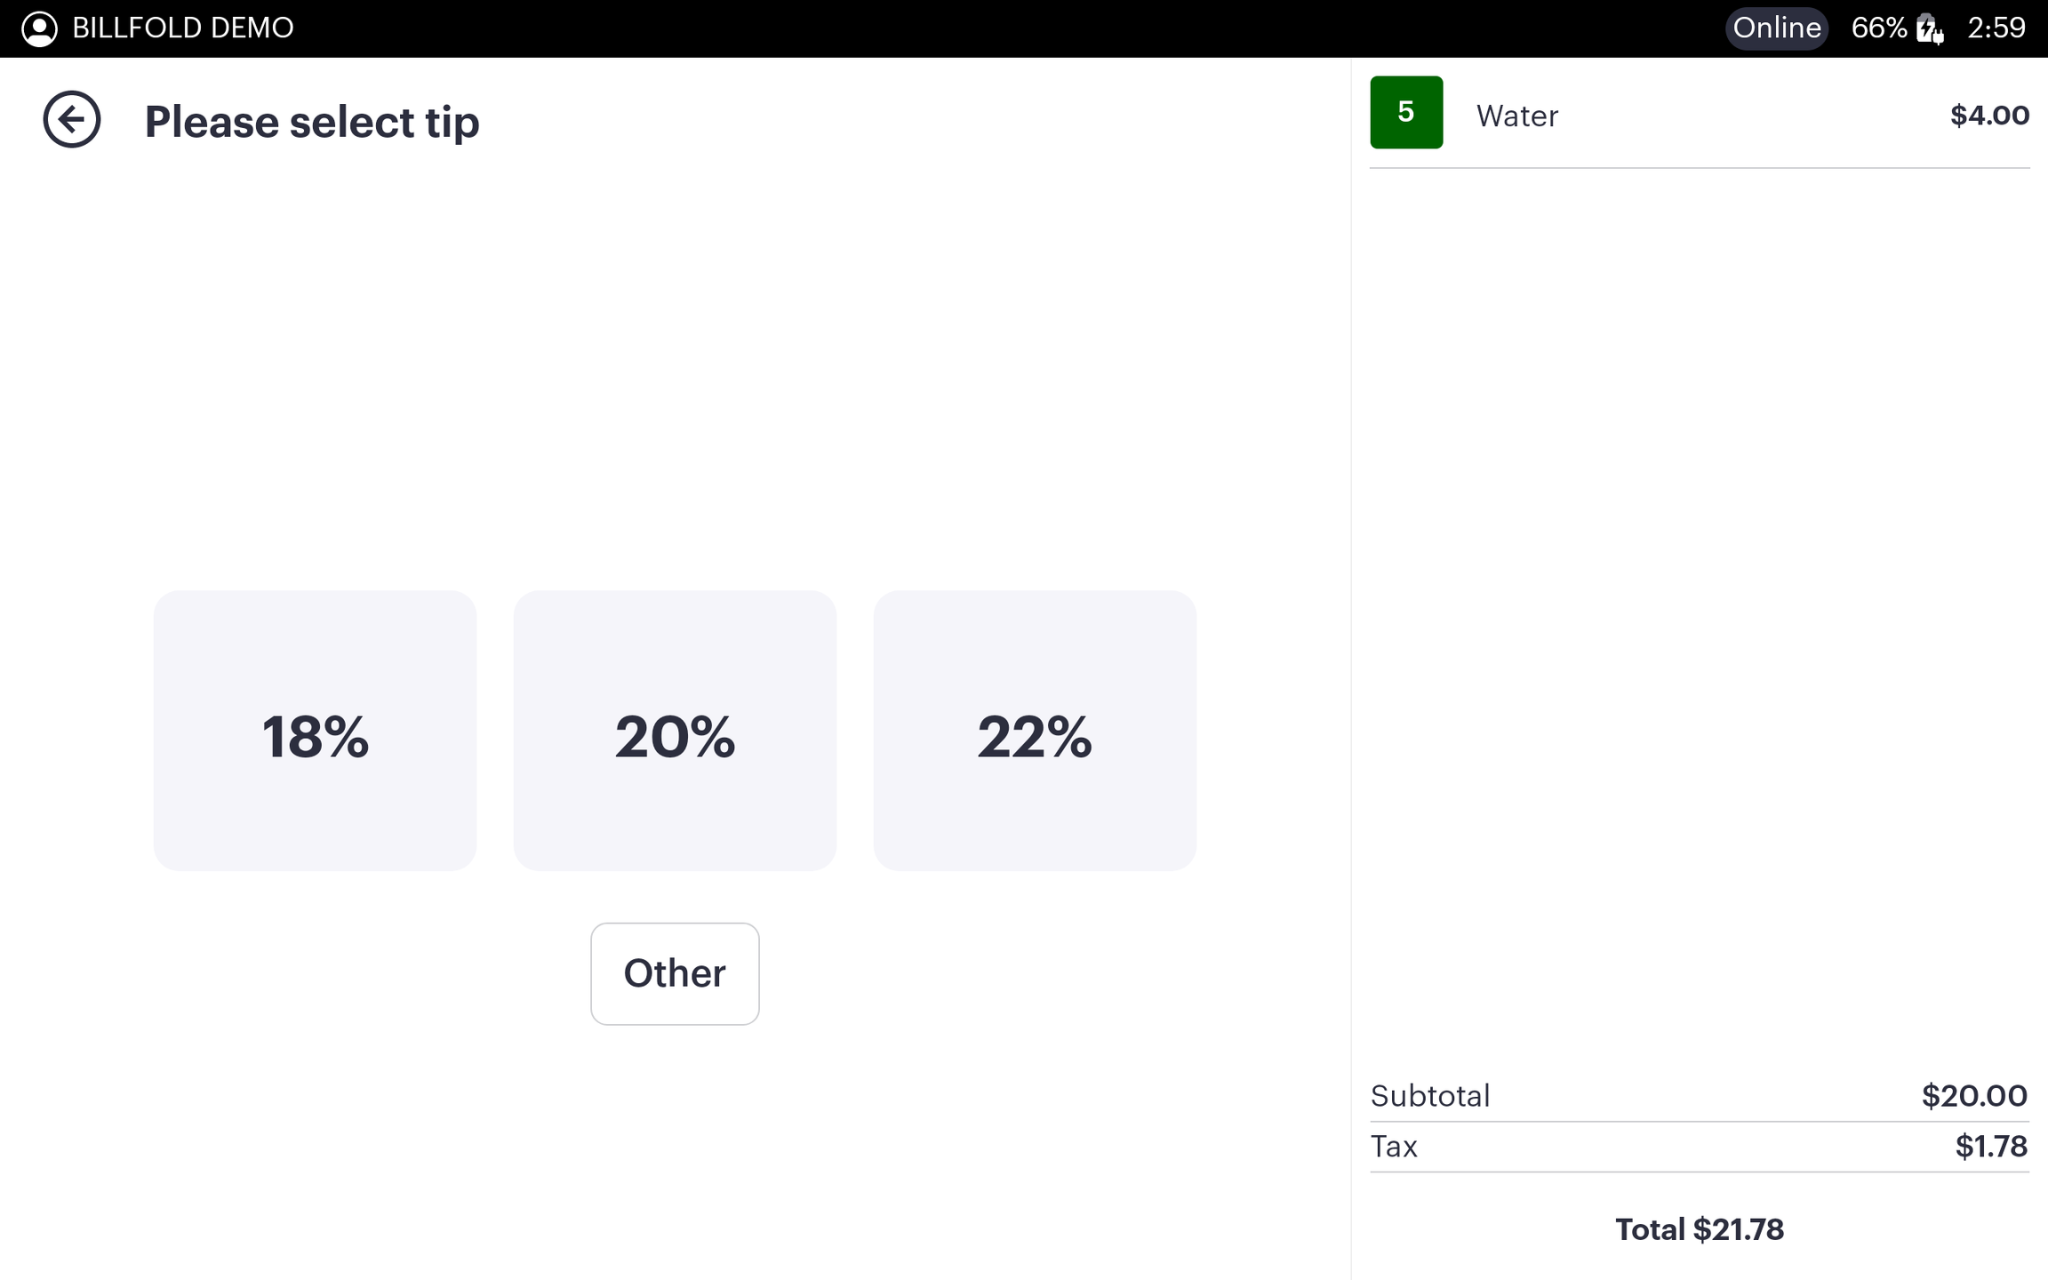
Task: Tap the 66% battery percentage
Action: [x=1878, y=28]
